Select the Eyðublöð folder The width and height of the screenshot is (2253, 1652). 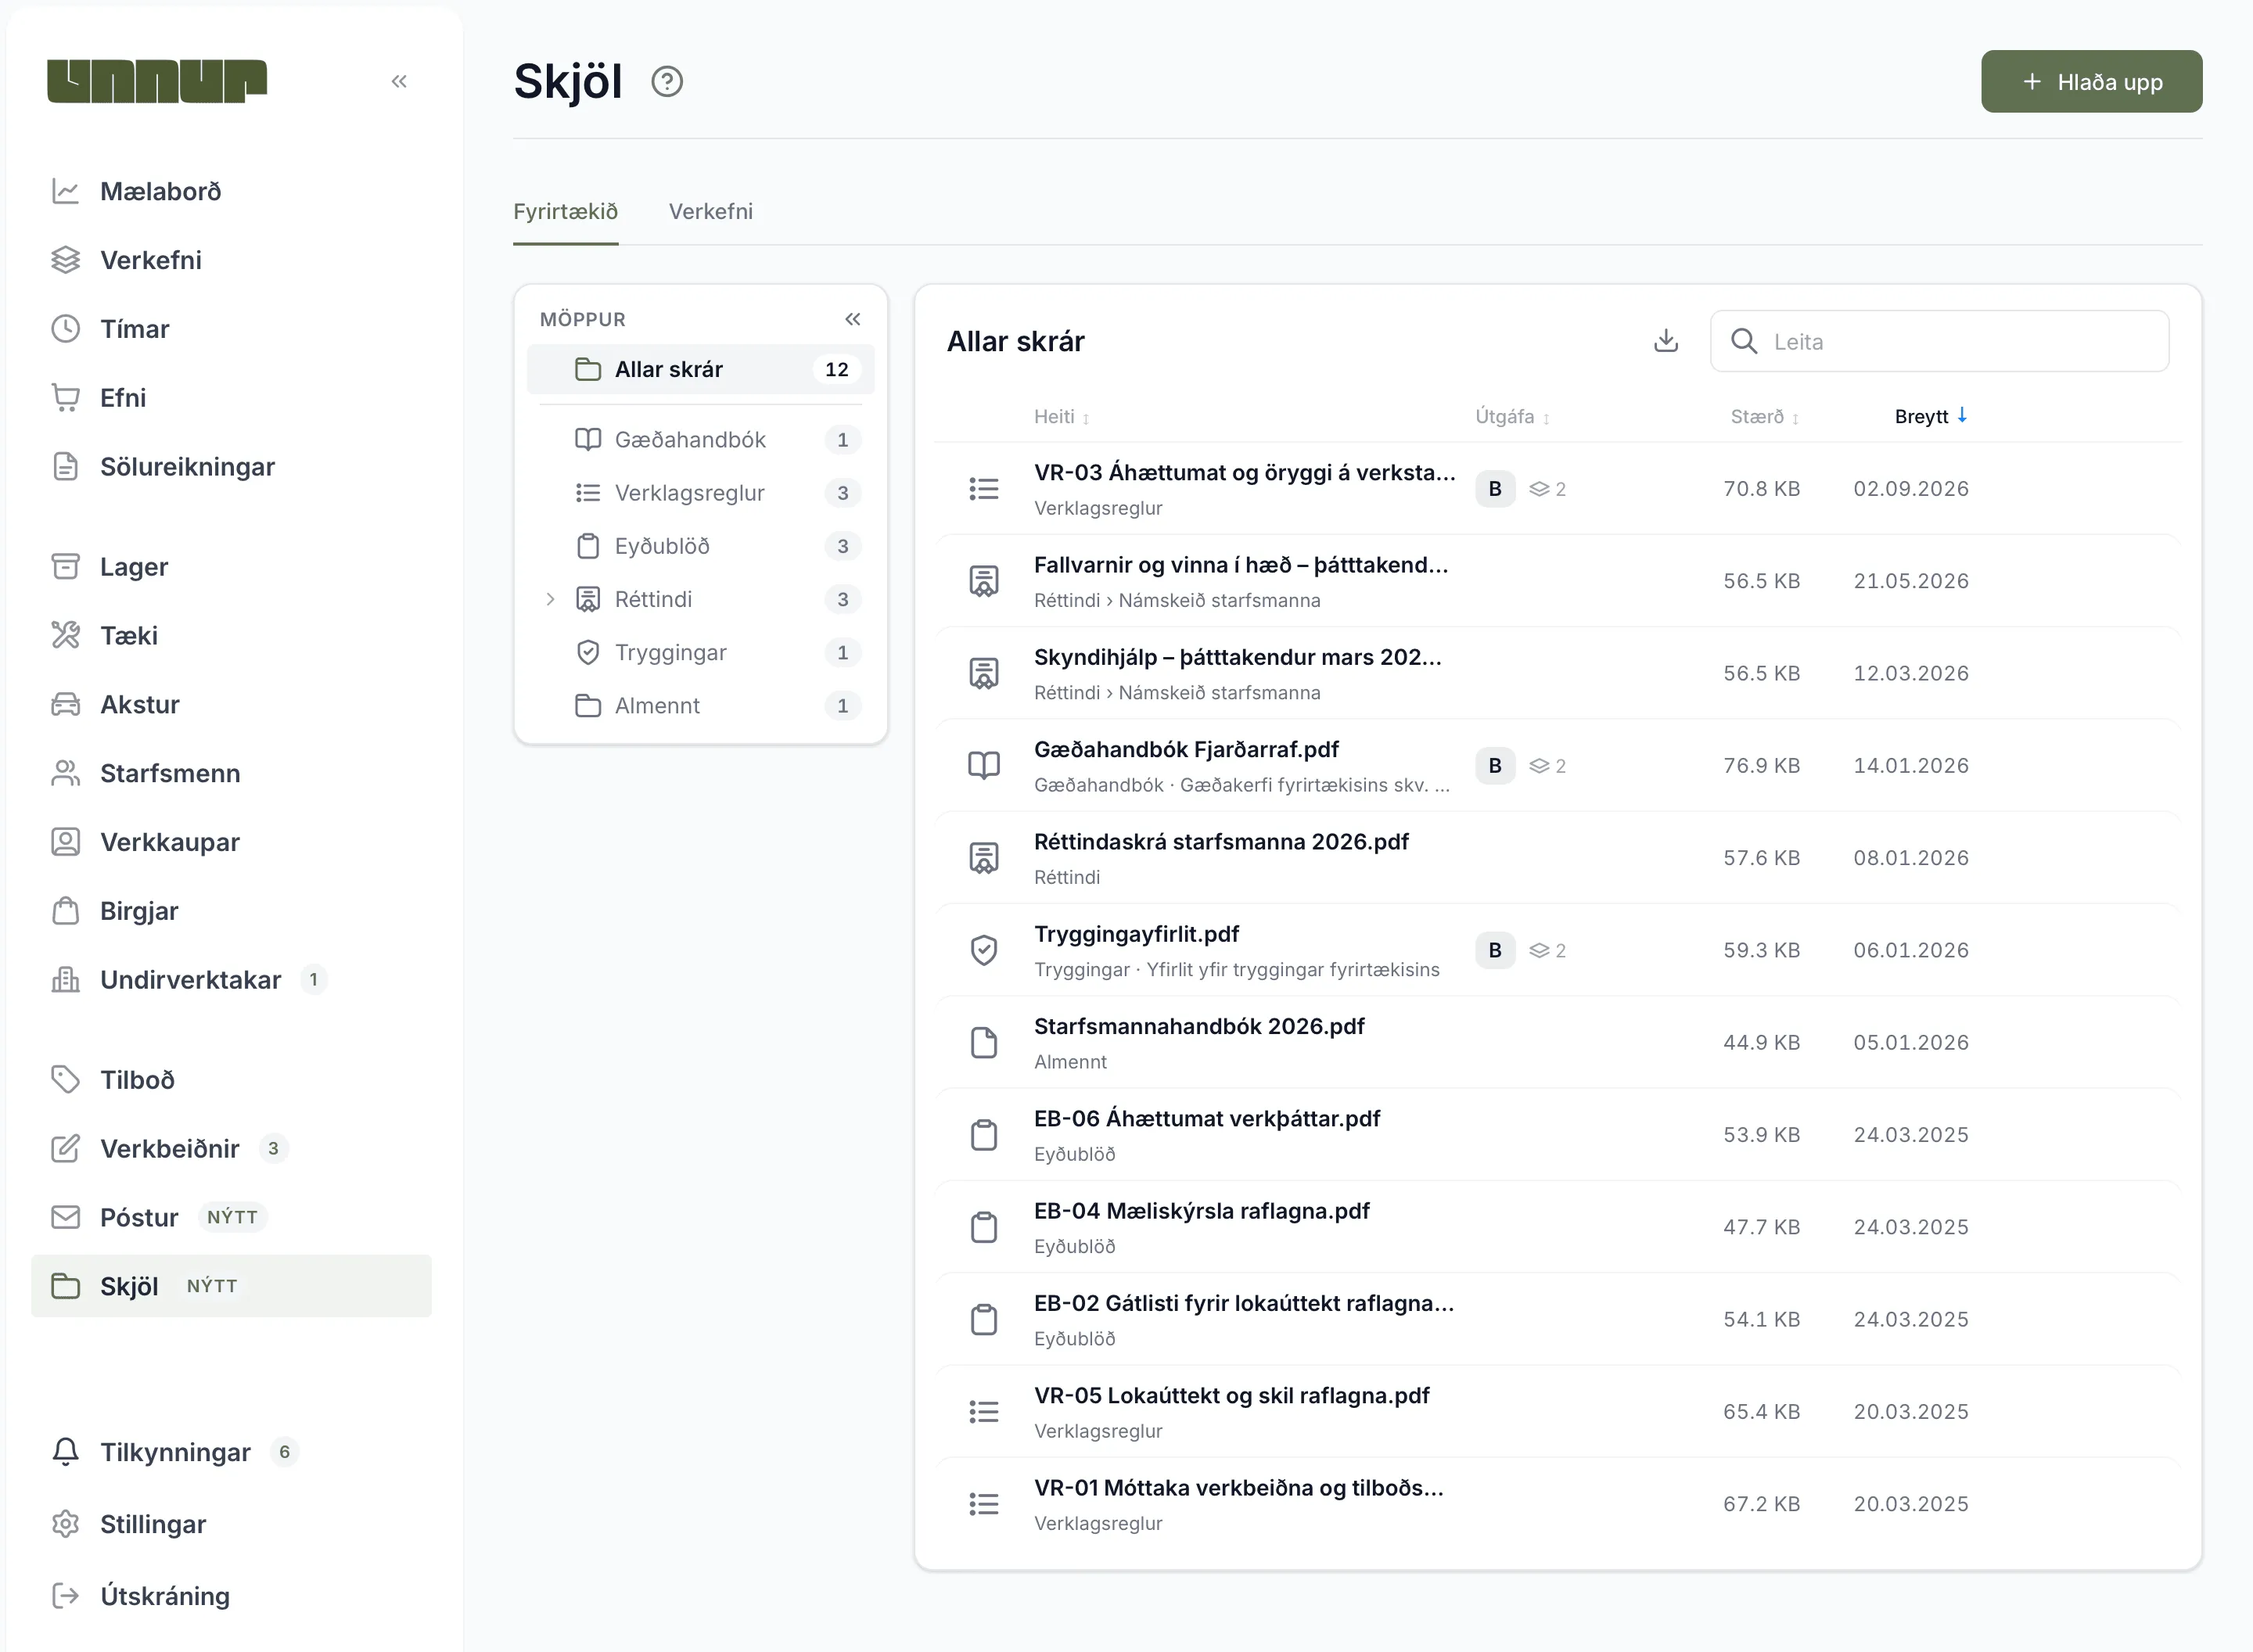coord(701,546)
